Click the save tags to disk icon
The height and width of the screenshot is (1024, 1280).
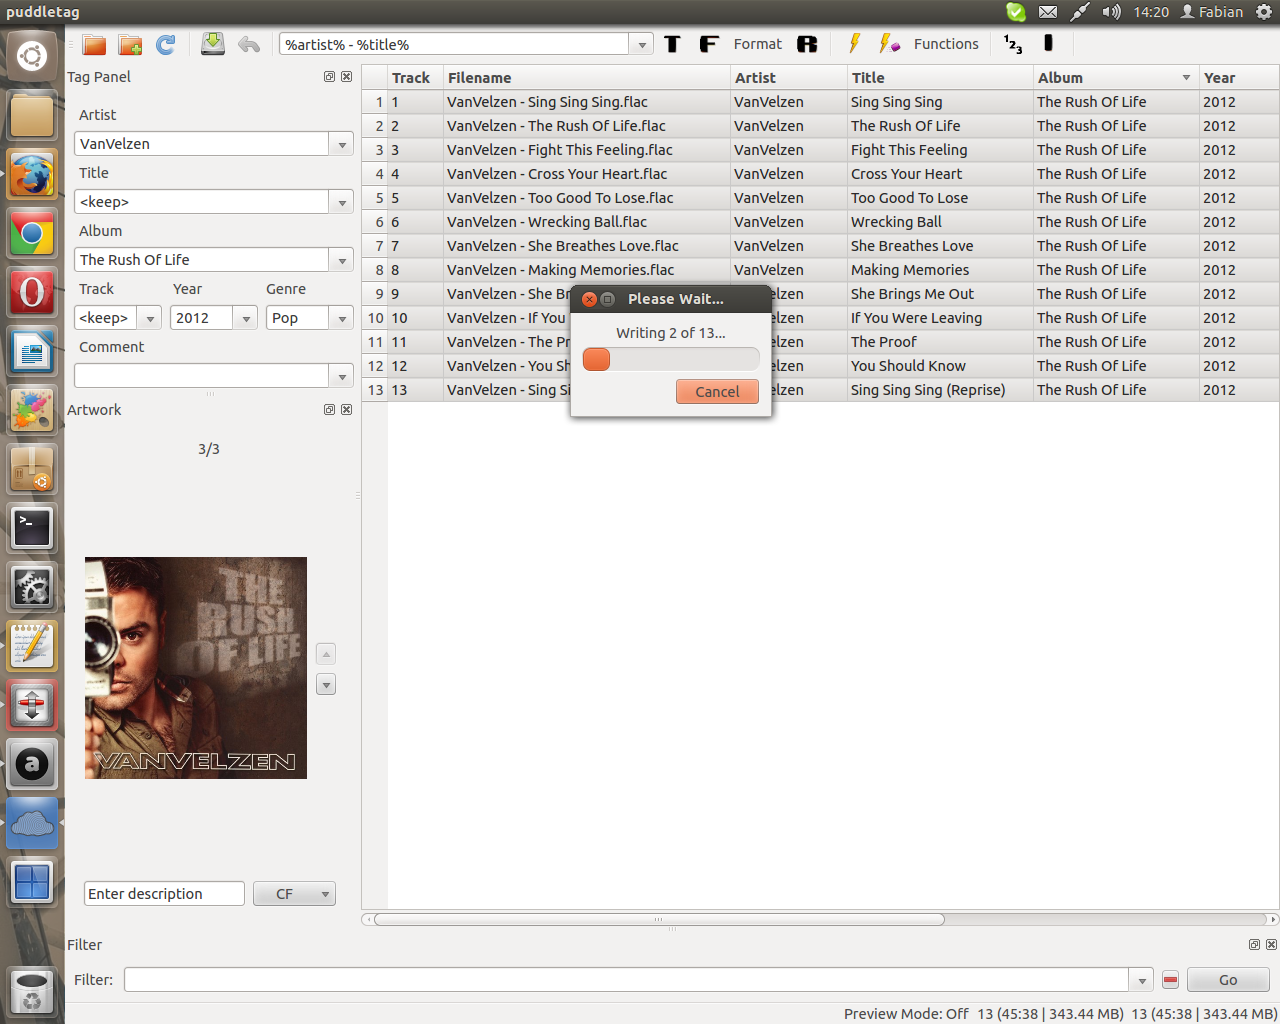(x=213, y=44)
